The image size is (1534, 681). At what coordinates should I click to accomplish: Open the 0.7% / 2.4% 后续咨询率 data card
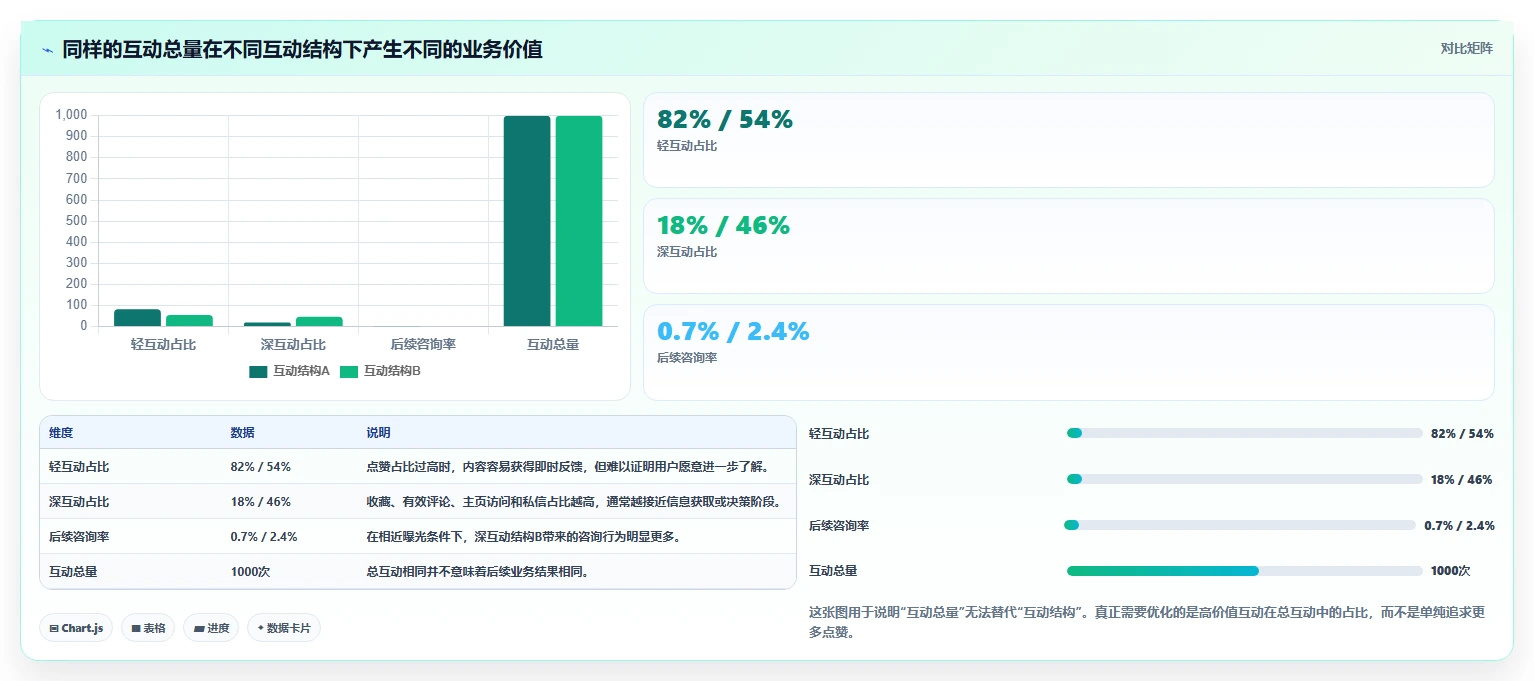pyautogui.click(x=1068, y=352)
